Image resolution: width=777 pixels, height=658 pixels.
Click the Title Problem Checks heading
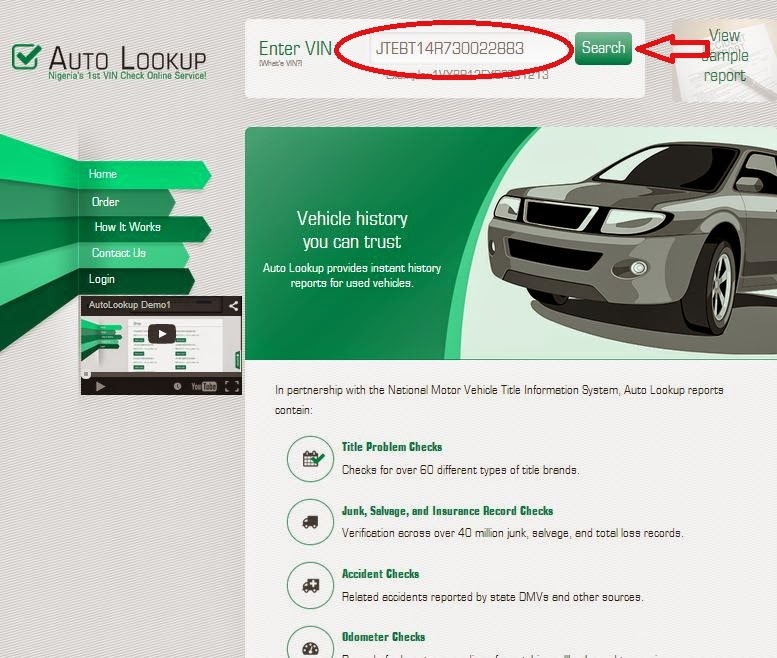click(x=391, y=447)
